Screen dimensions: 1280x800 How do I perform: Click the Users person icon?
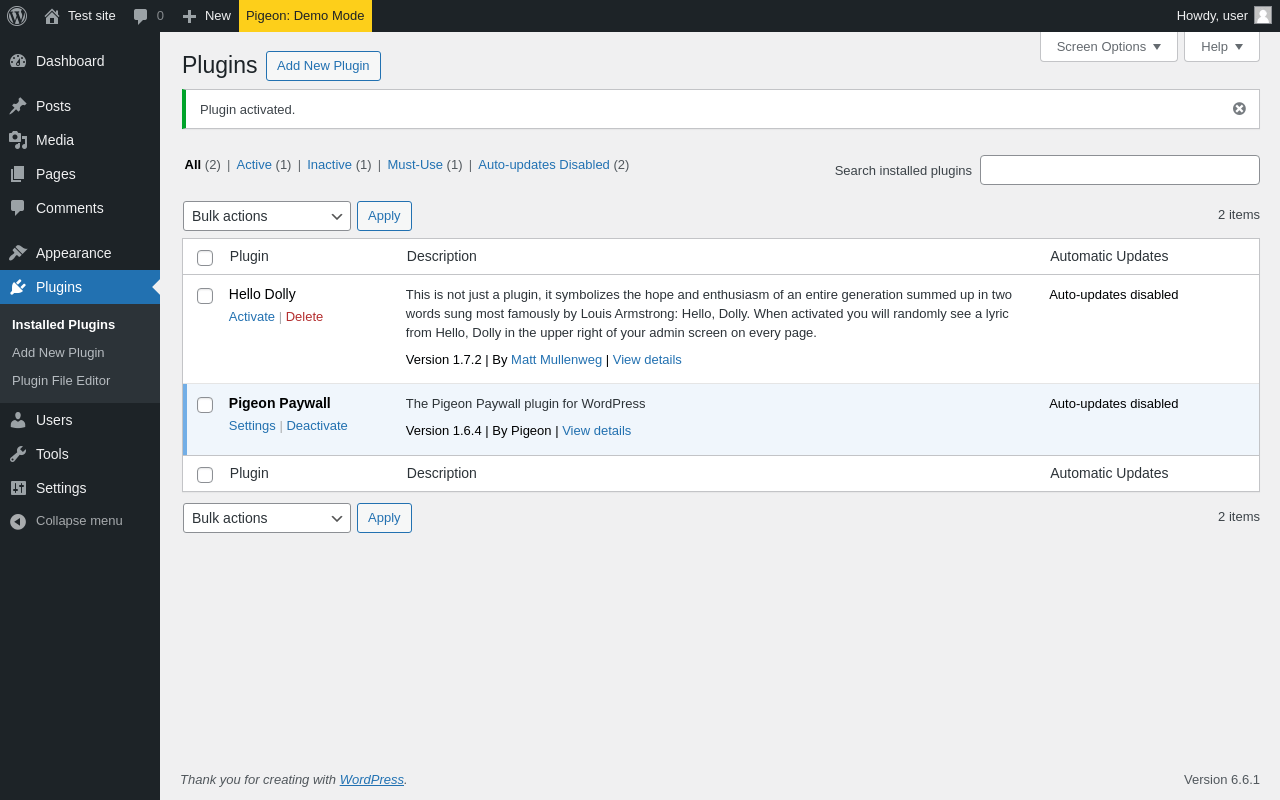(x=18, y=420)
